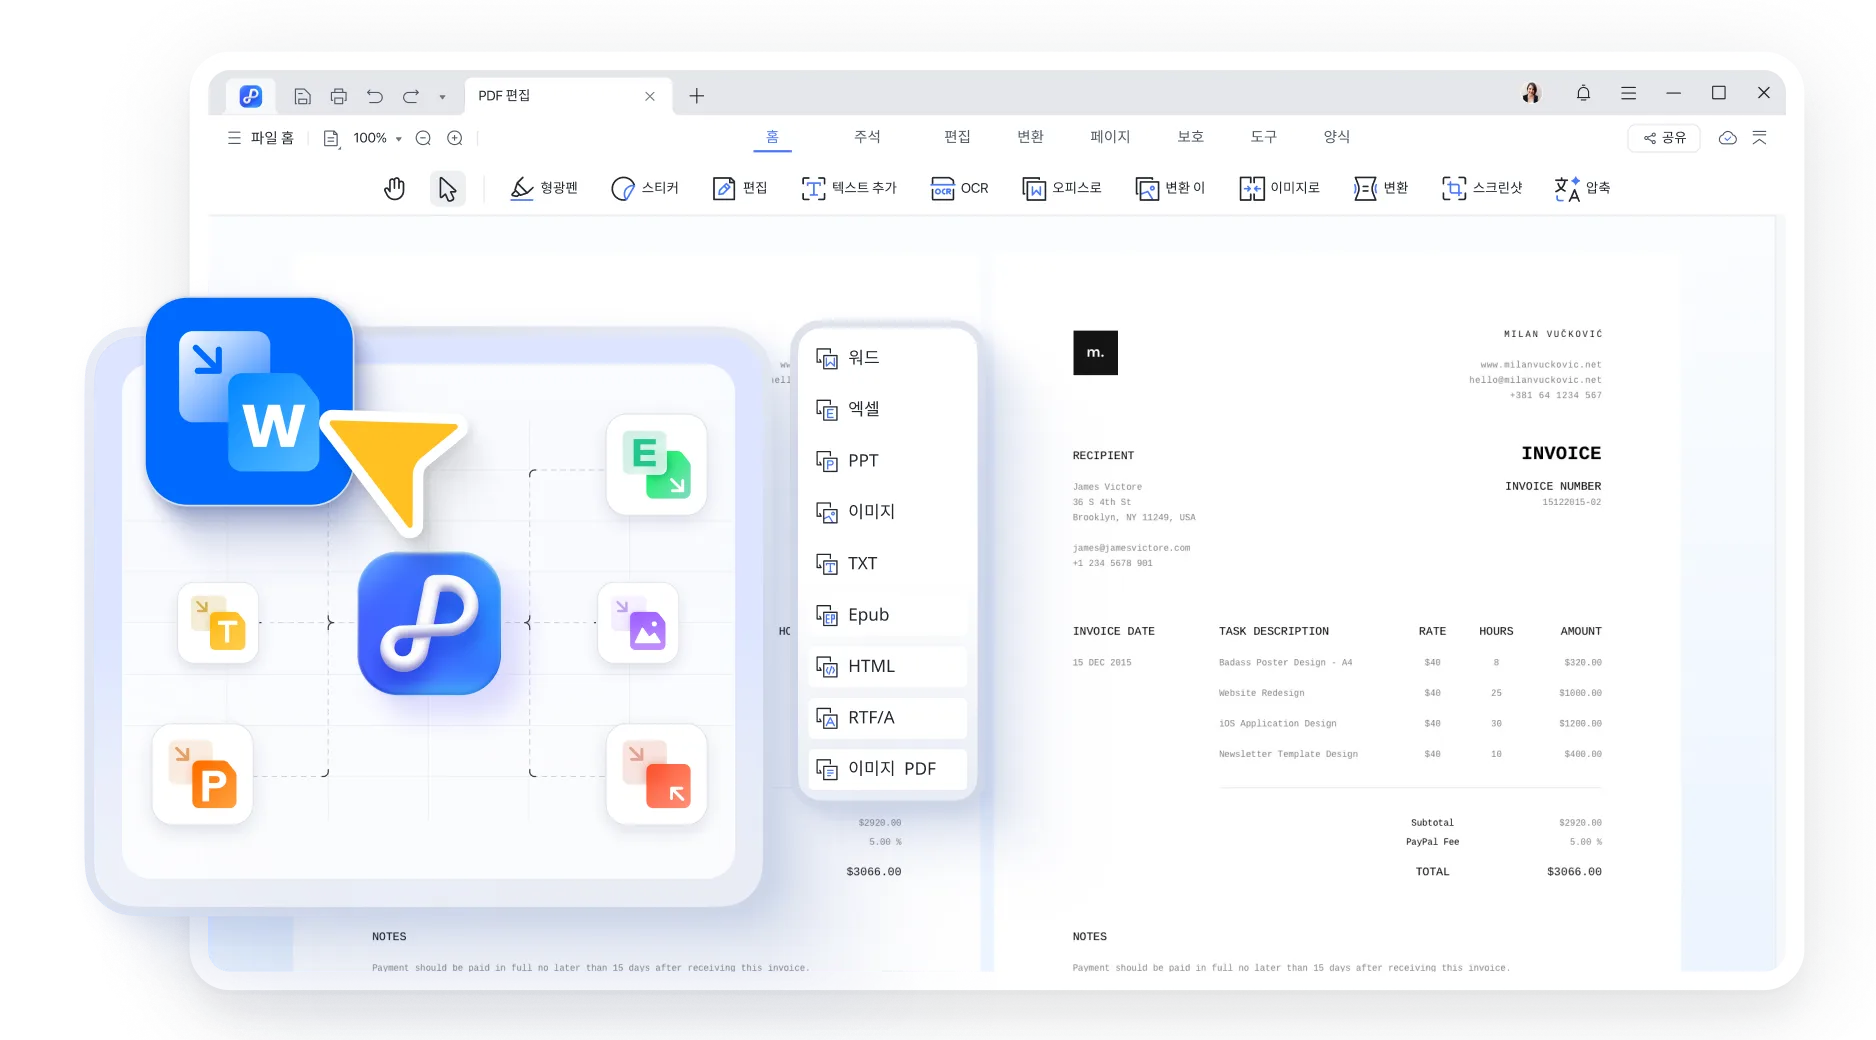Open the user profile avatar
This screenshot has width=1876, height=1040.
(1531, 93)
